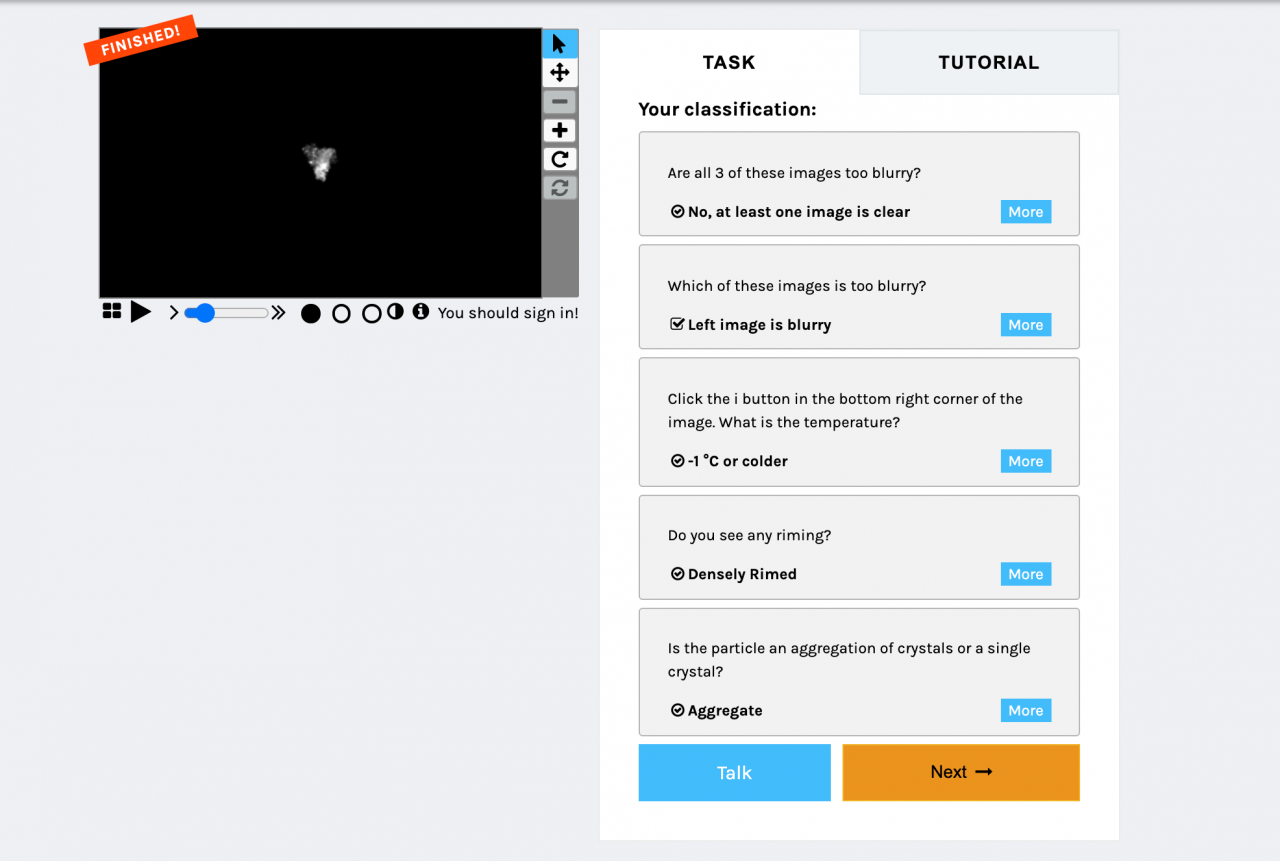Click the slow speed single chevron

[x=174, y=313]
